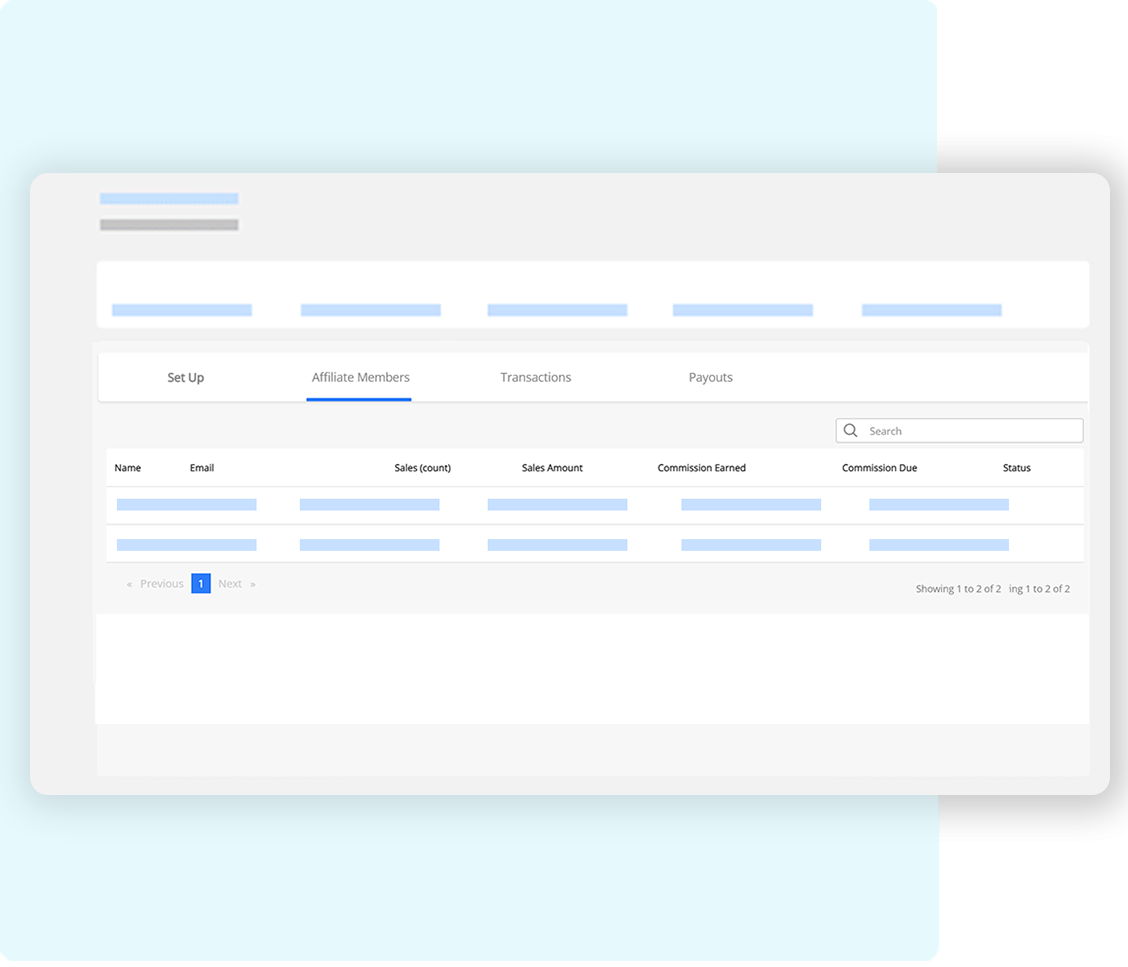Click the right double-arrow pagination icon
1128x967 pixels.
(253, 584)
